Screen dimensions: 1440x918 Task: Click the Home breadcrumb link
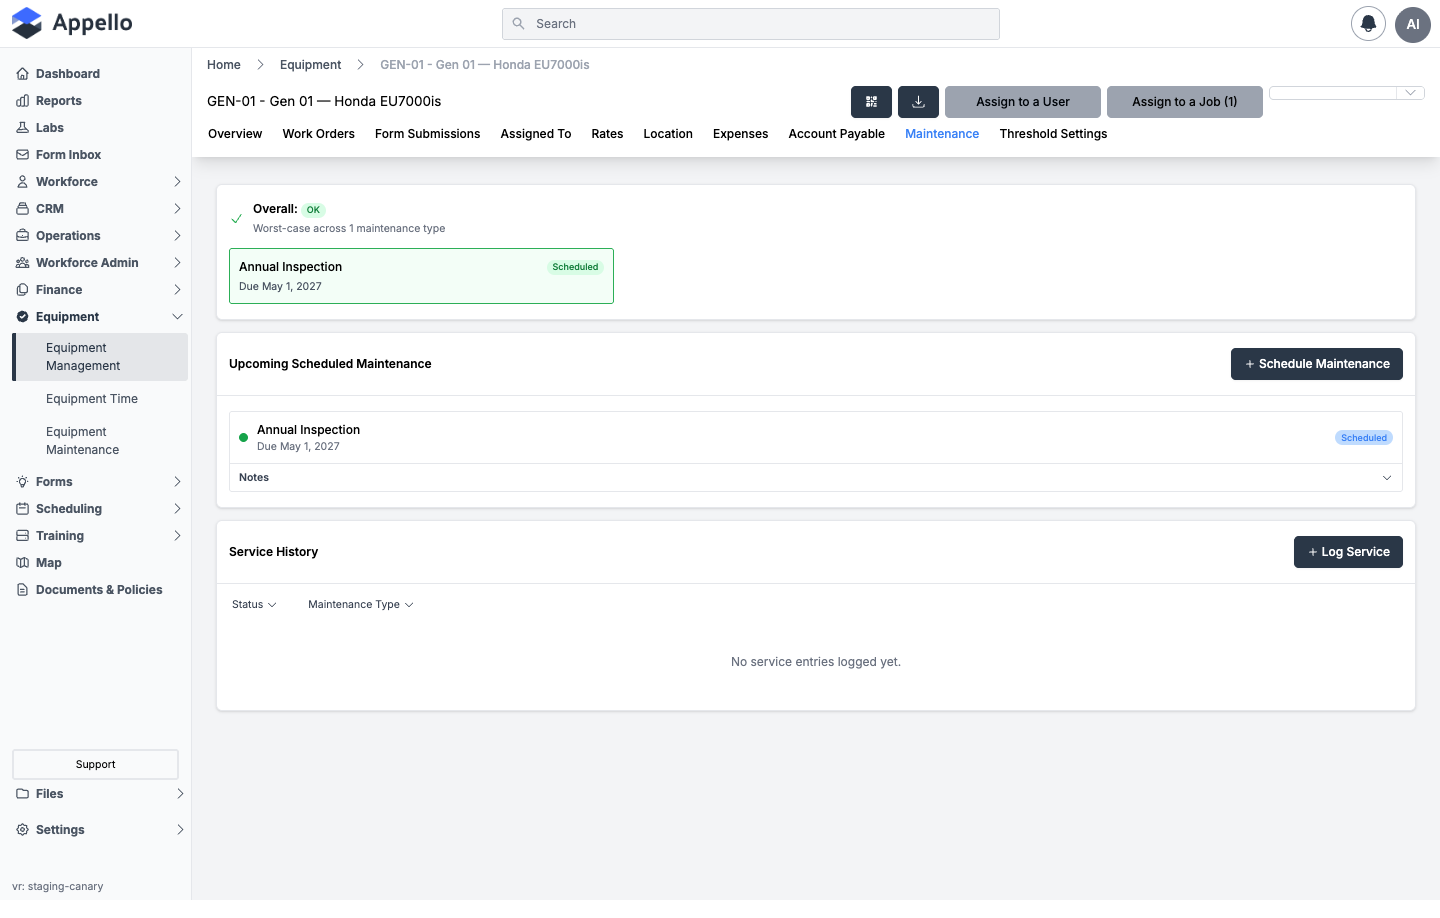(x=224, y=65)
